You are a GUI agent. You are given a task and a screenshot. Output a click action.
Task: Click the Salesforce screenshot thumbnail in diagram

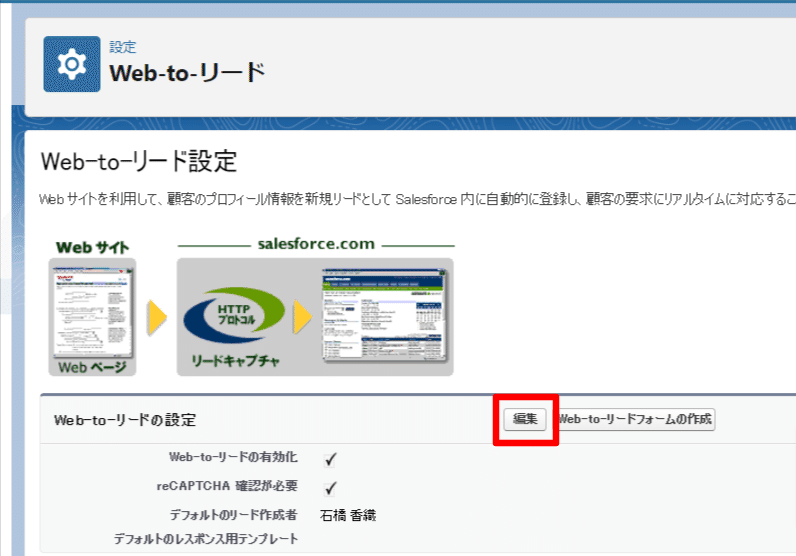click(384, 315)
